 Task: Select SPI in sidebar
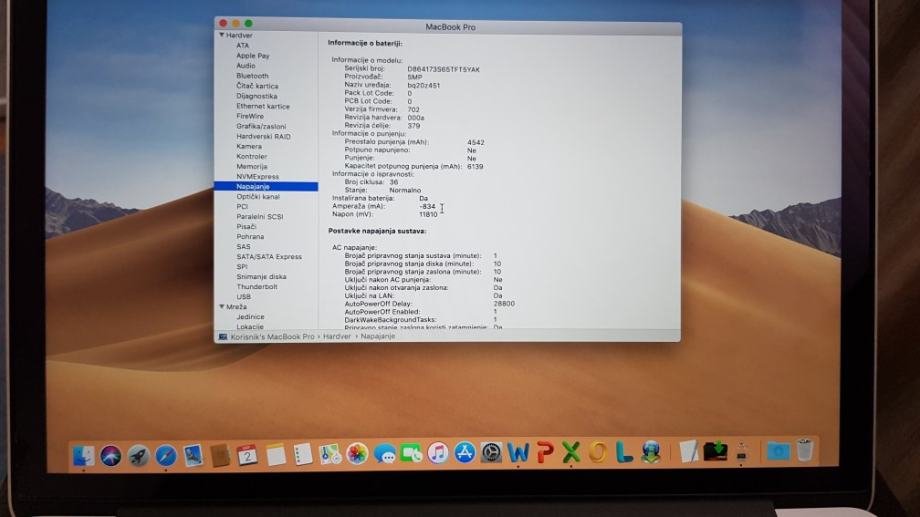[x=241, y=266]
